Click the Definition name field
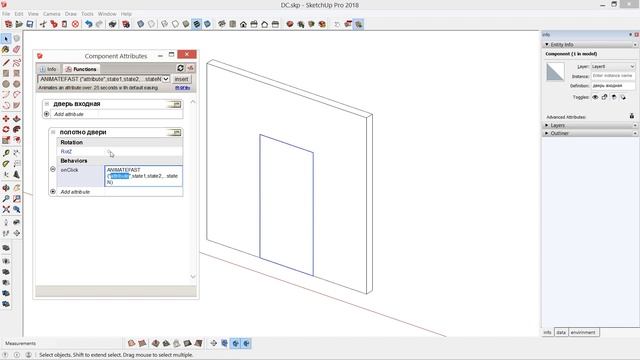The height and width of the screenshot is (360, 640). coord(613,86)
